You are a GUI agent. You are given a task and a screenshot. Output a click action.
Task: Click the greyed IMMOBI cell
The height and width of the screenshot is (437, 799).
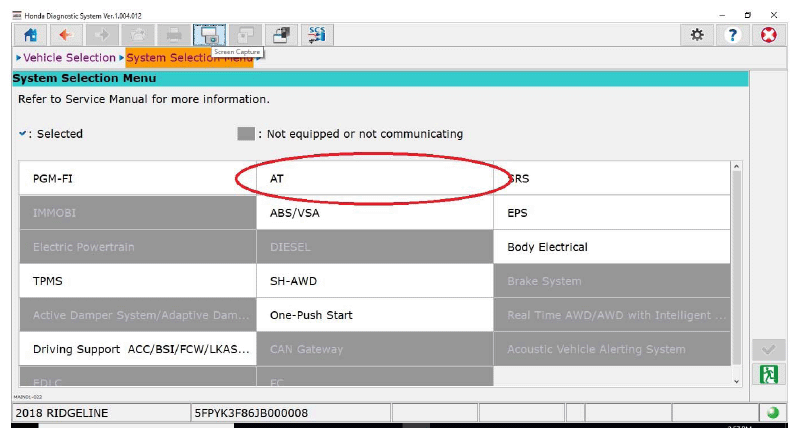pyautogui.click(x=138, y=213)
